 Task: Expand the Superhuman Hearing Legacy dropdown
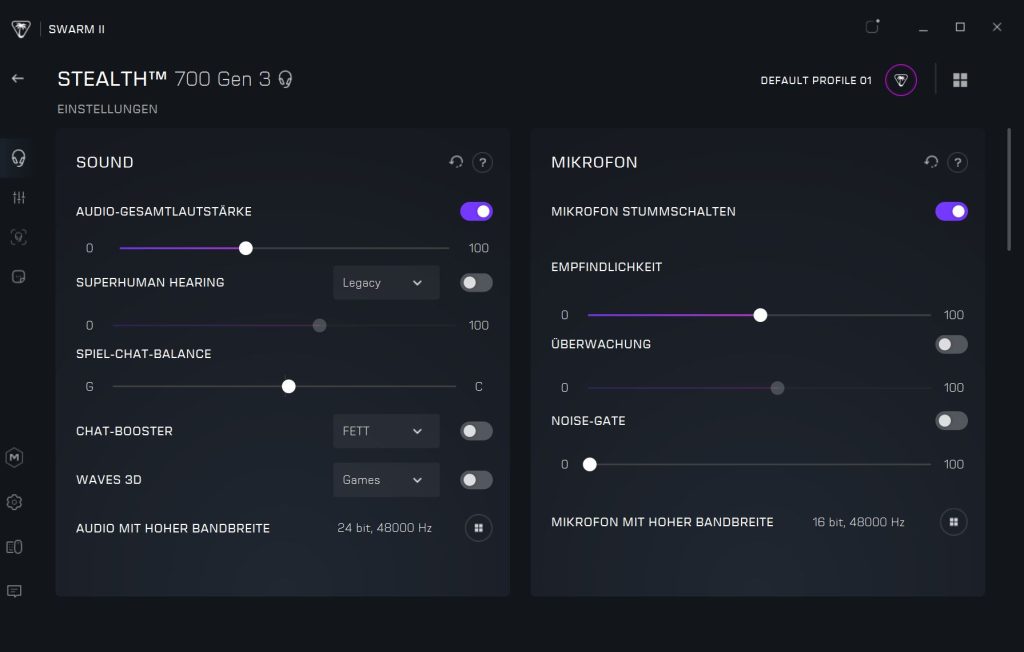click(x=385, y=283)
